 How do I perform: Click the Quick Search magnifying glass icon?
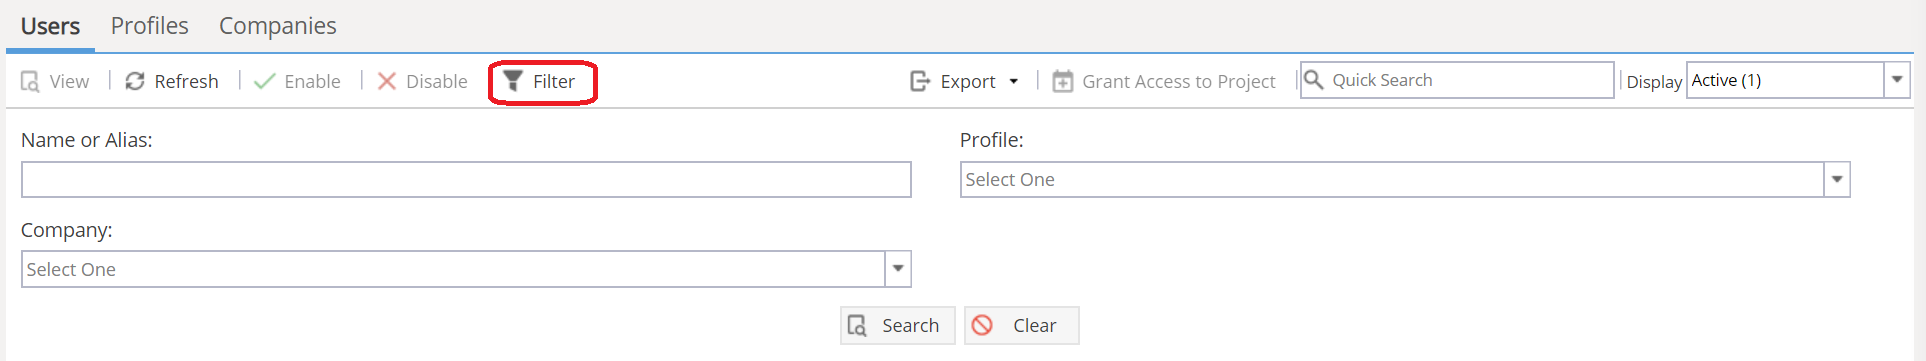[x=1314, y=80]
